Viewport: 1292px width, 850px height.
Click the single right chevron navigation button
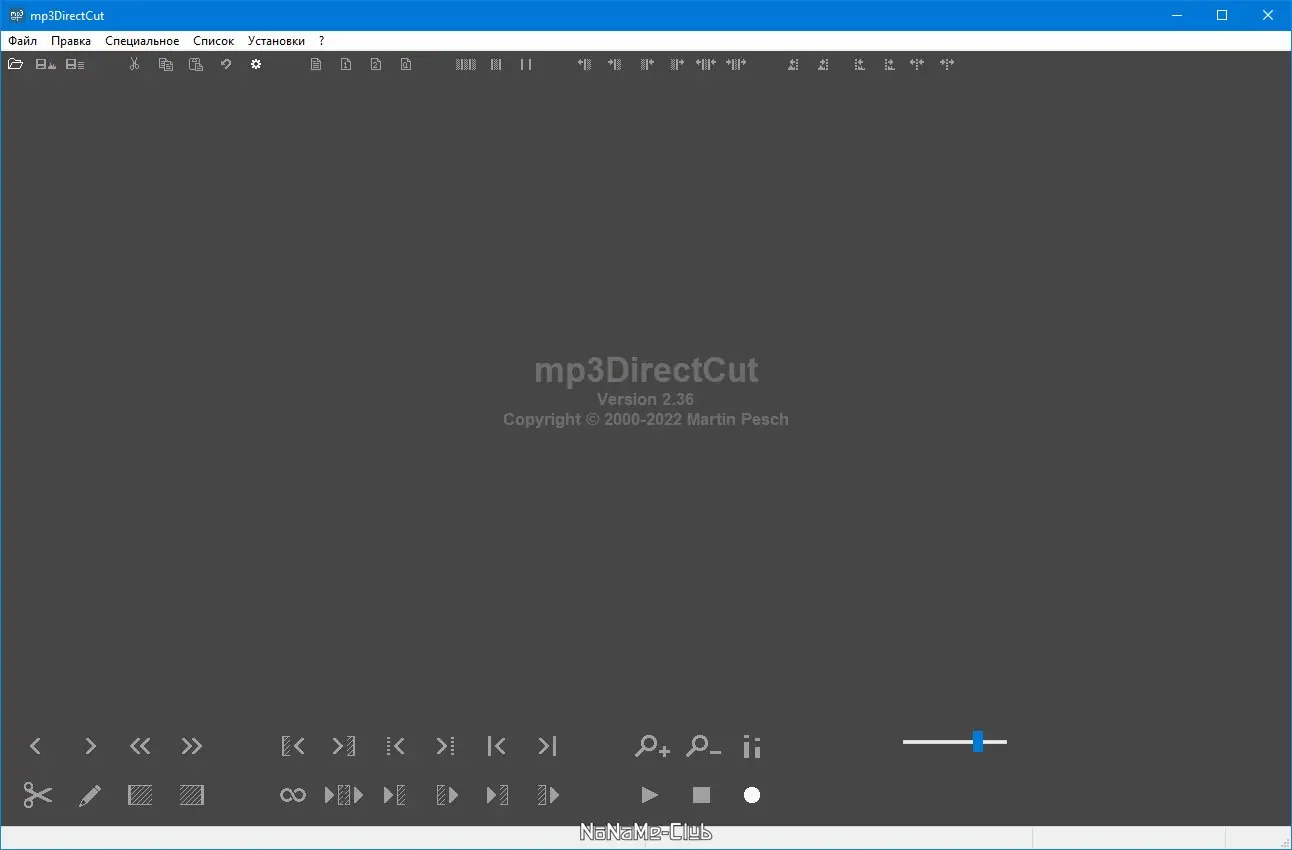click(x=90, y=746)
